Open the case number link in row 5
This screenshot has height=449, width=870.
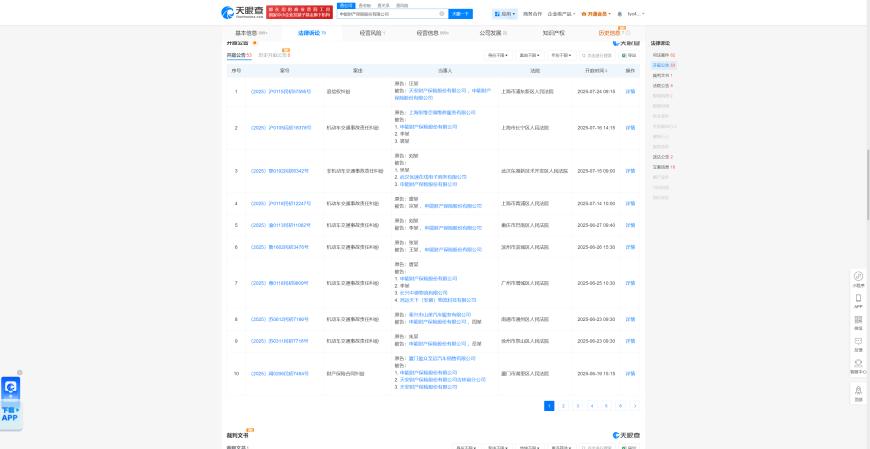(281, 225)
